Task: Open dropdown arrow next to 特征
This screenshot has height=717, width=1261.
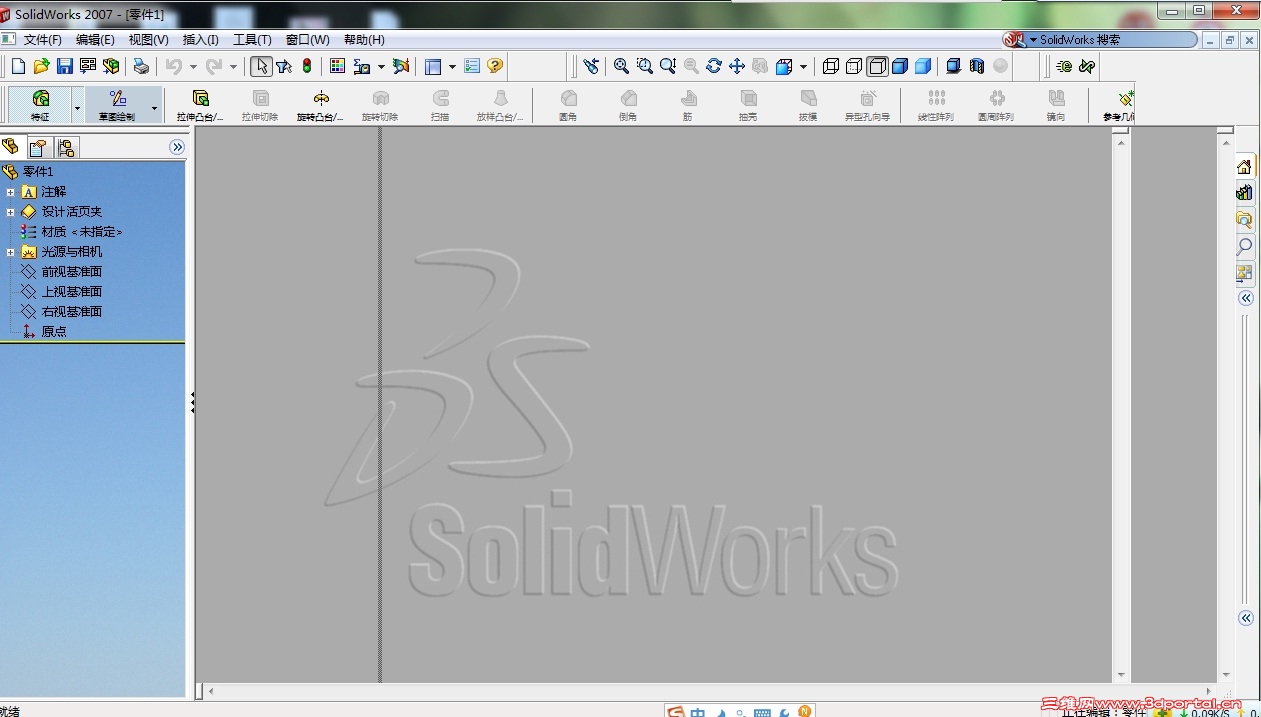Action: point(77,106)
